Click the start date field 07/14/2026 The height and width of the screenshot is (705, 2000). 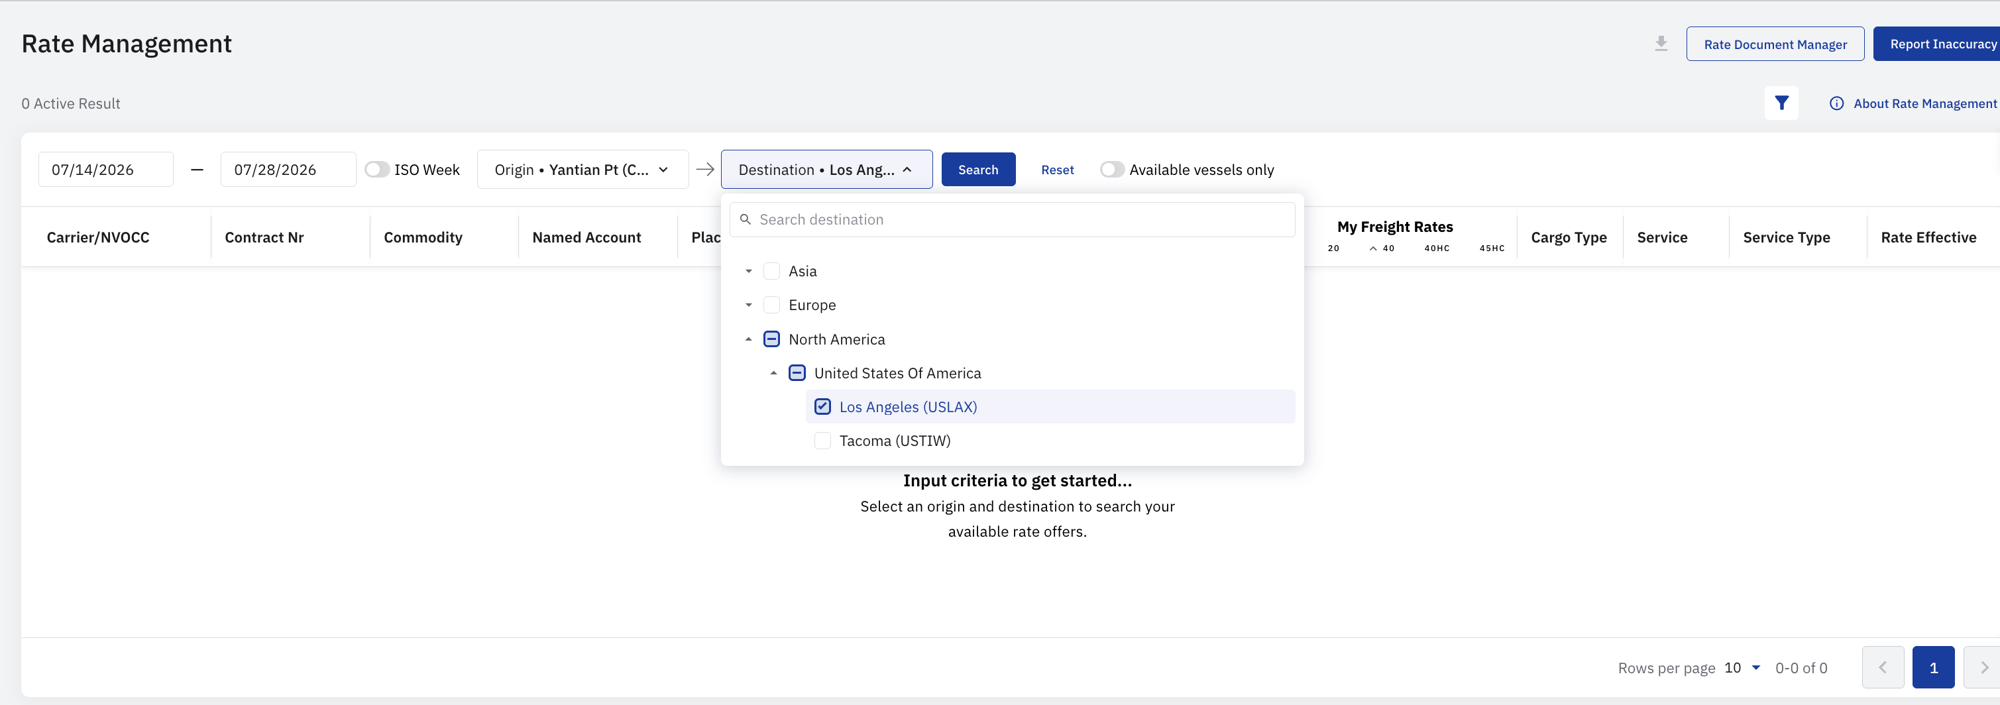[x=106, y=170]
